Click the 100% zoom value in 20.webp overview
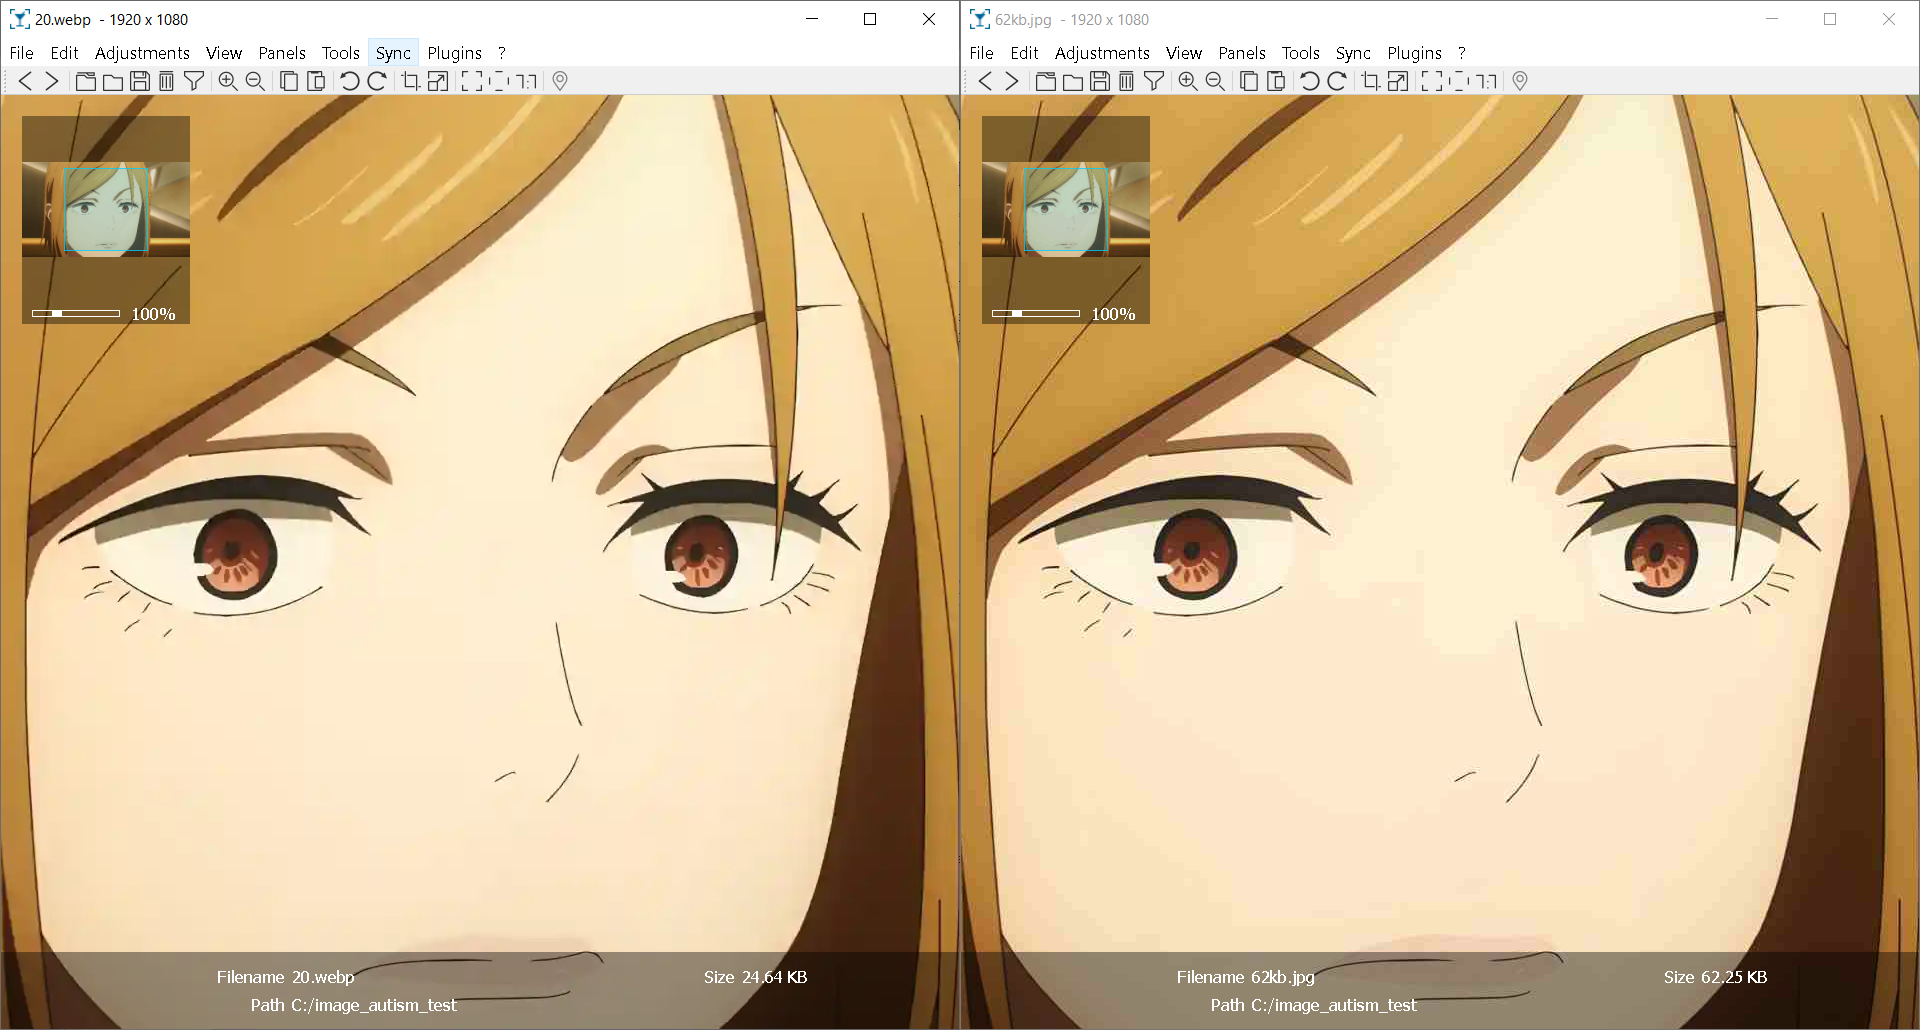Image resolution: width=1920 pixels, height=1030 pixels. [x=154, y=314]
